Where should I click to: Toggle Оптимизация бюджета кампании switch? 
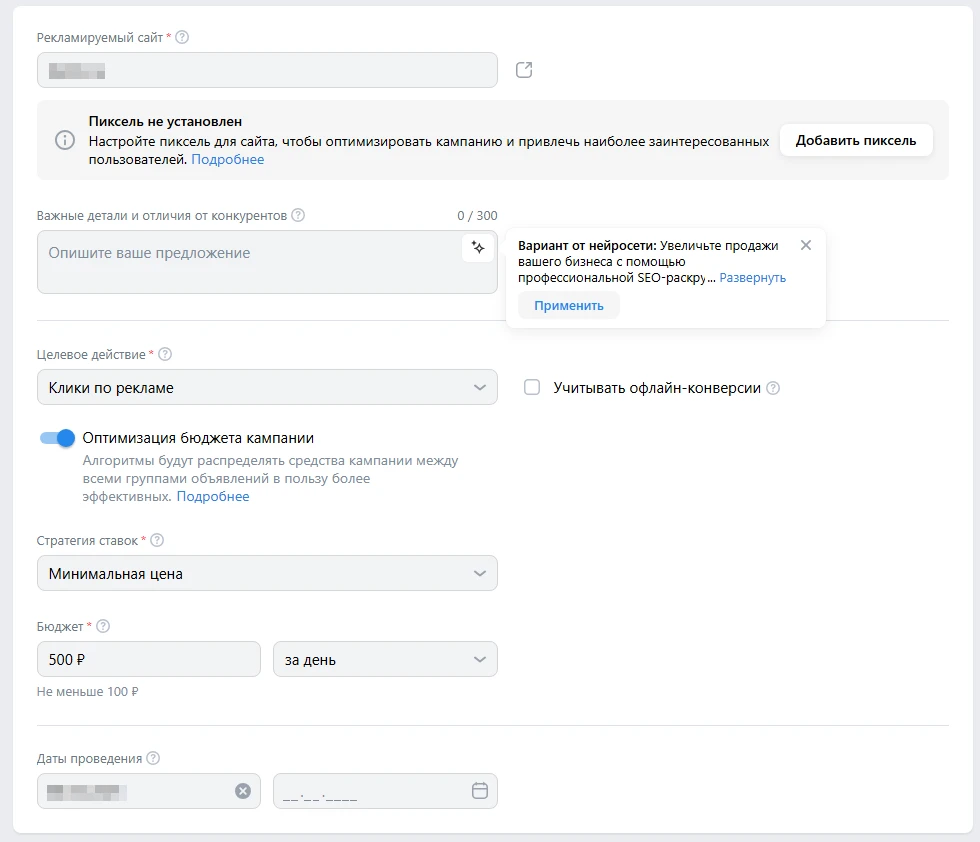pyautogui.click(x=58, y=438)
